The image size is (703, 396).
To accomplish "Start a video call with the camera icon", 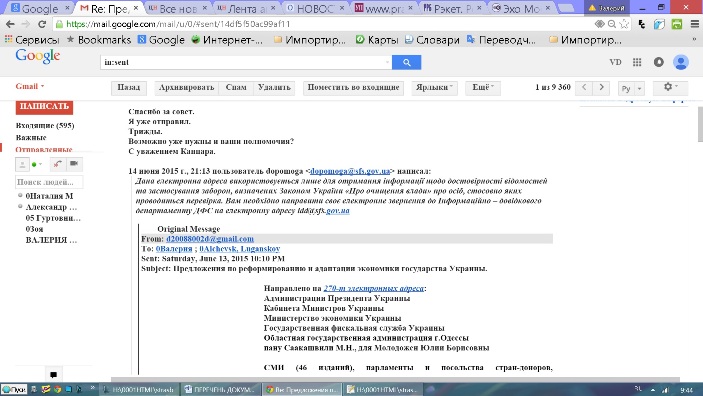I will [74, 164].
